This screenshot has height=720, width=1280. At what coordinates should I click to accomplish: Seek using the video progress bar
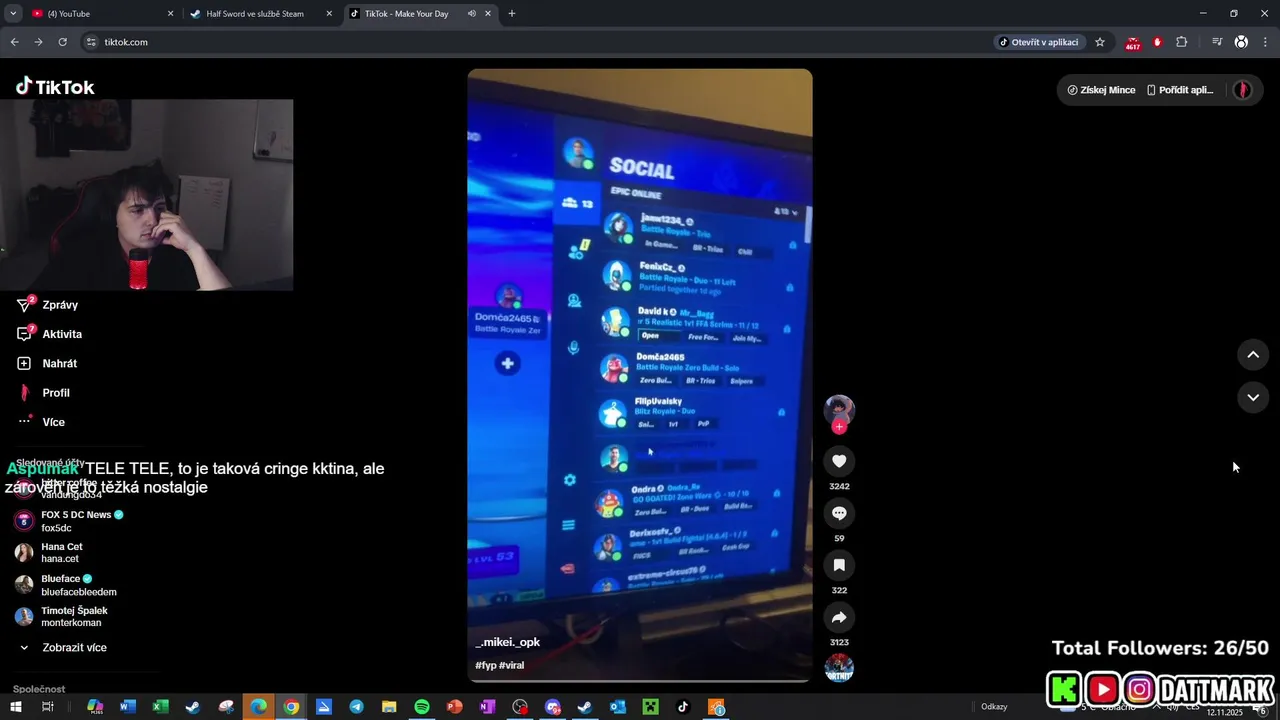point(640,680)
